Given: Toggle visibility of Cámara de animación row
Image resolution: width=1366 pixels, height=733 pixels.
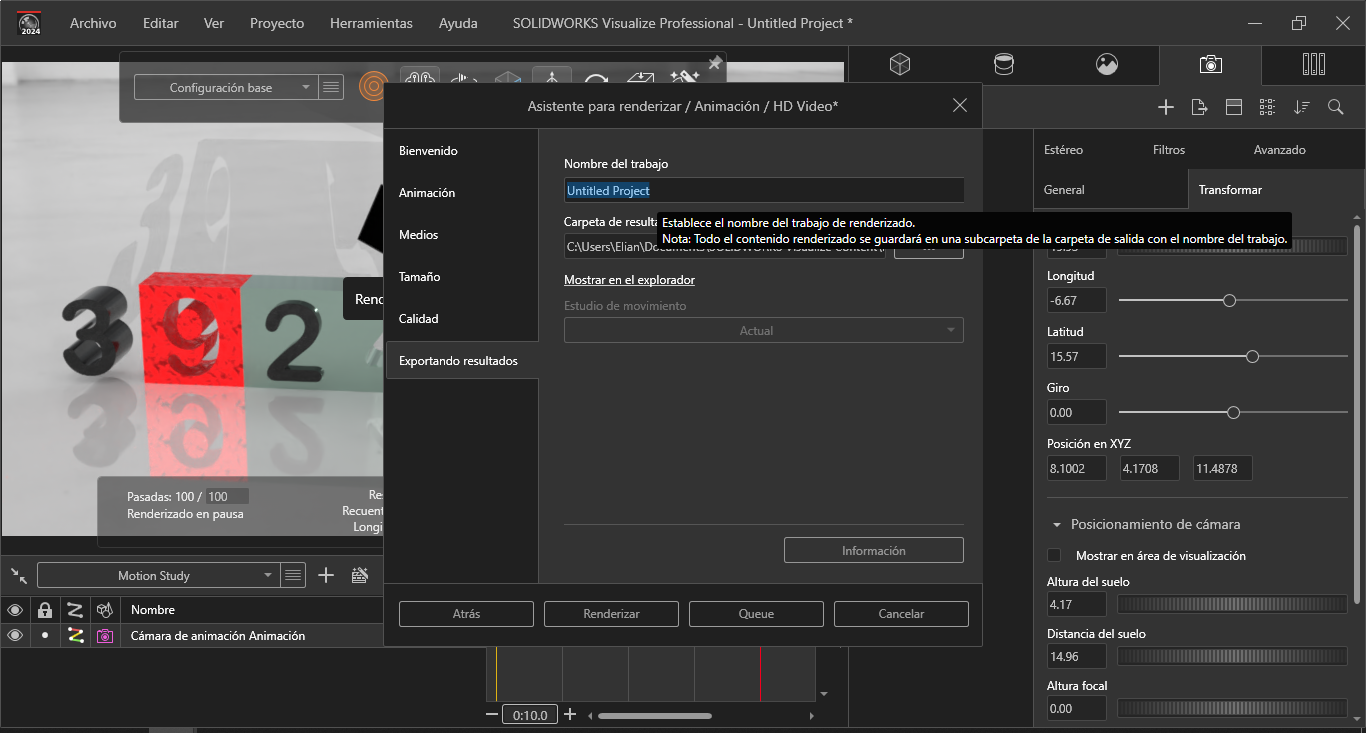Looking at the screenshot, I should [15, 635].
